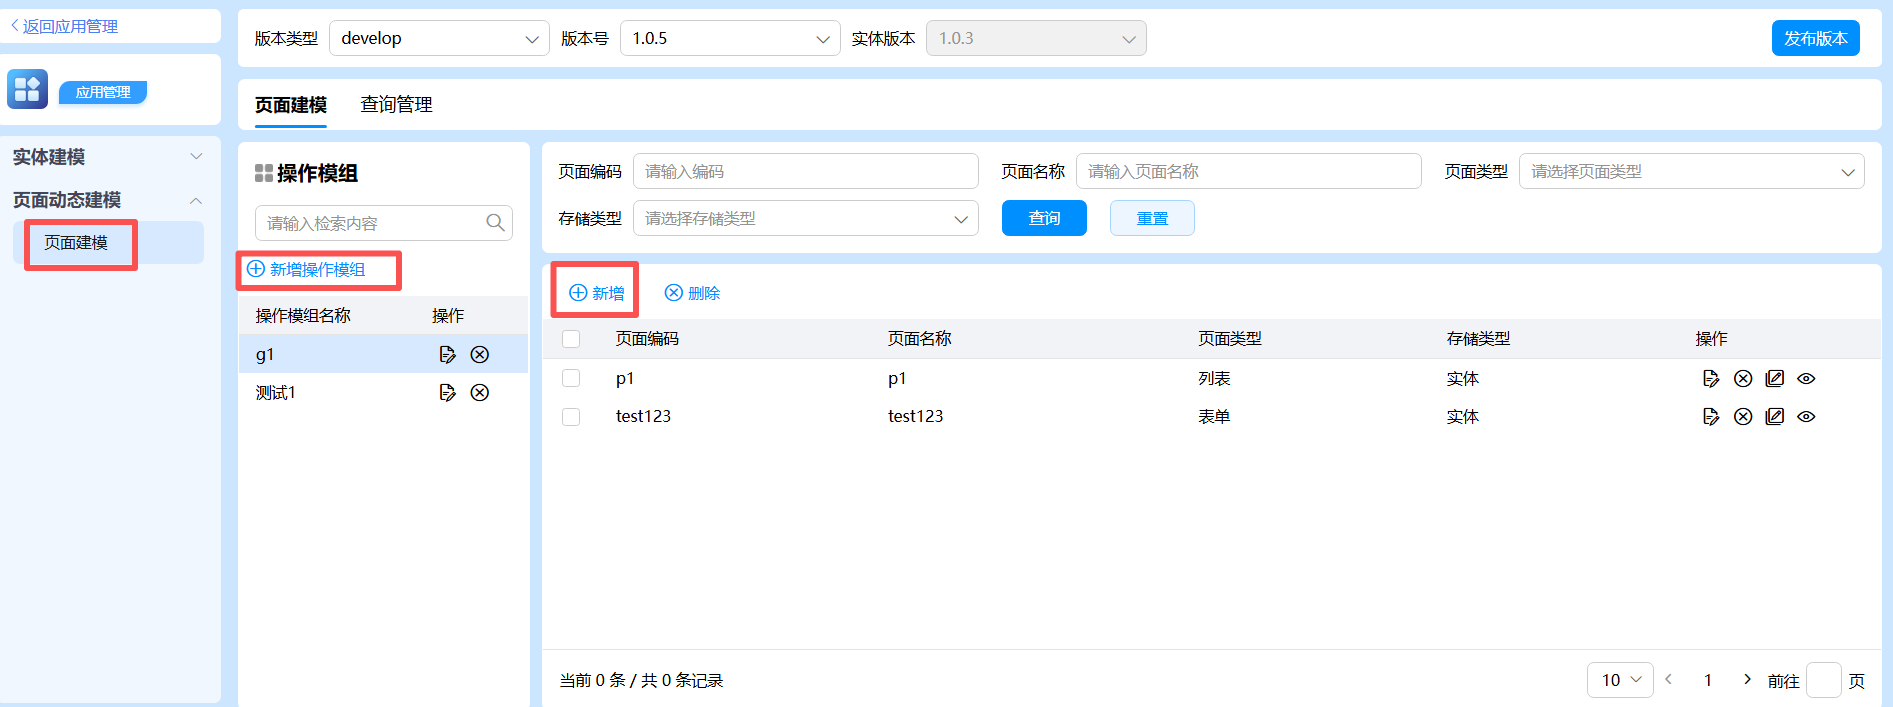Tick the test123 row checkbox
Screen dimensions: 1893x707
click(x=571, y=416)
